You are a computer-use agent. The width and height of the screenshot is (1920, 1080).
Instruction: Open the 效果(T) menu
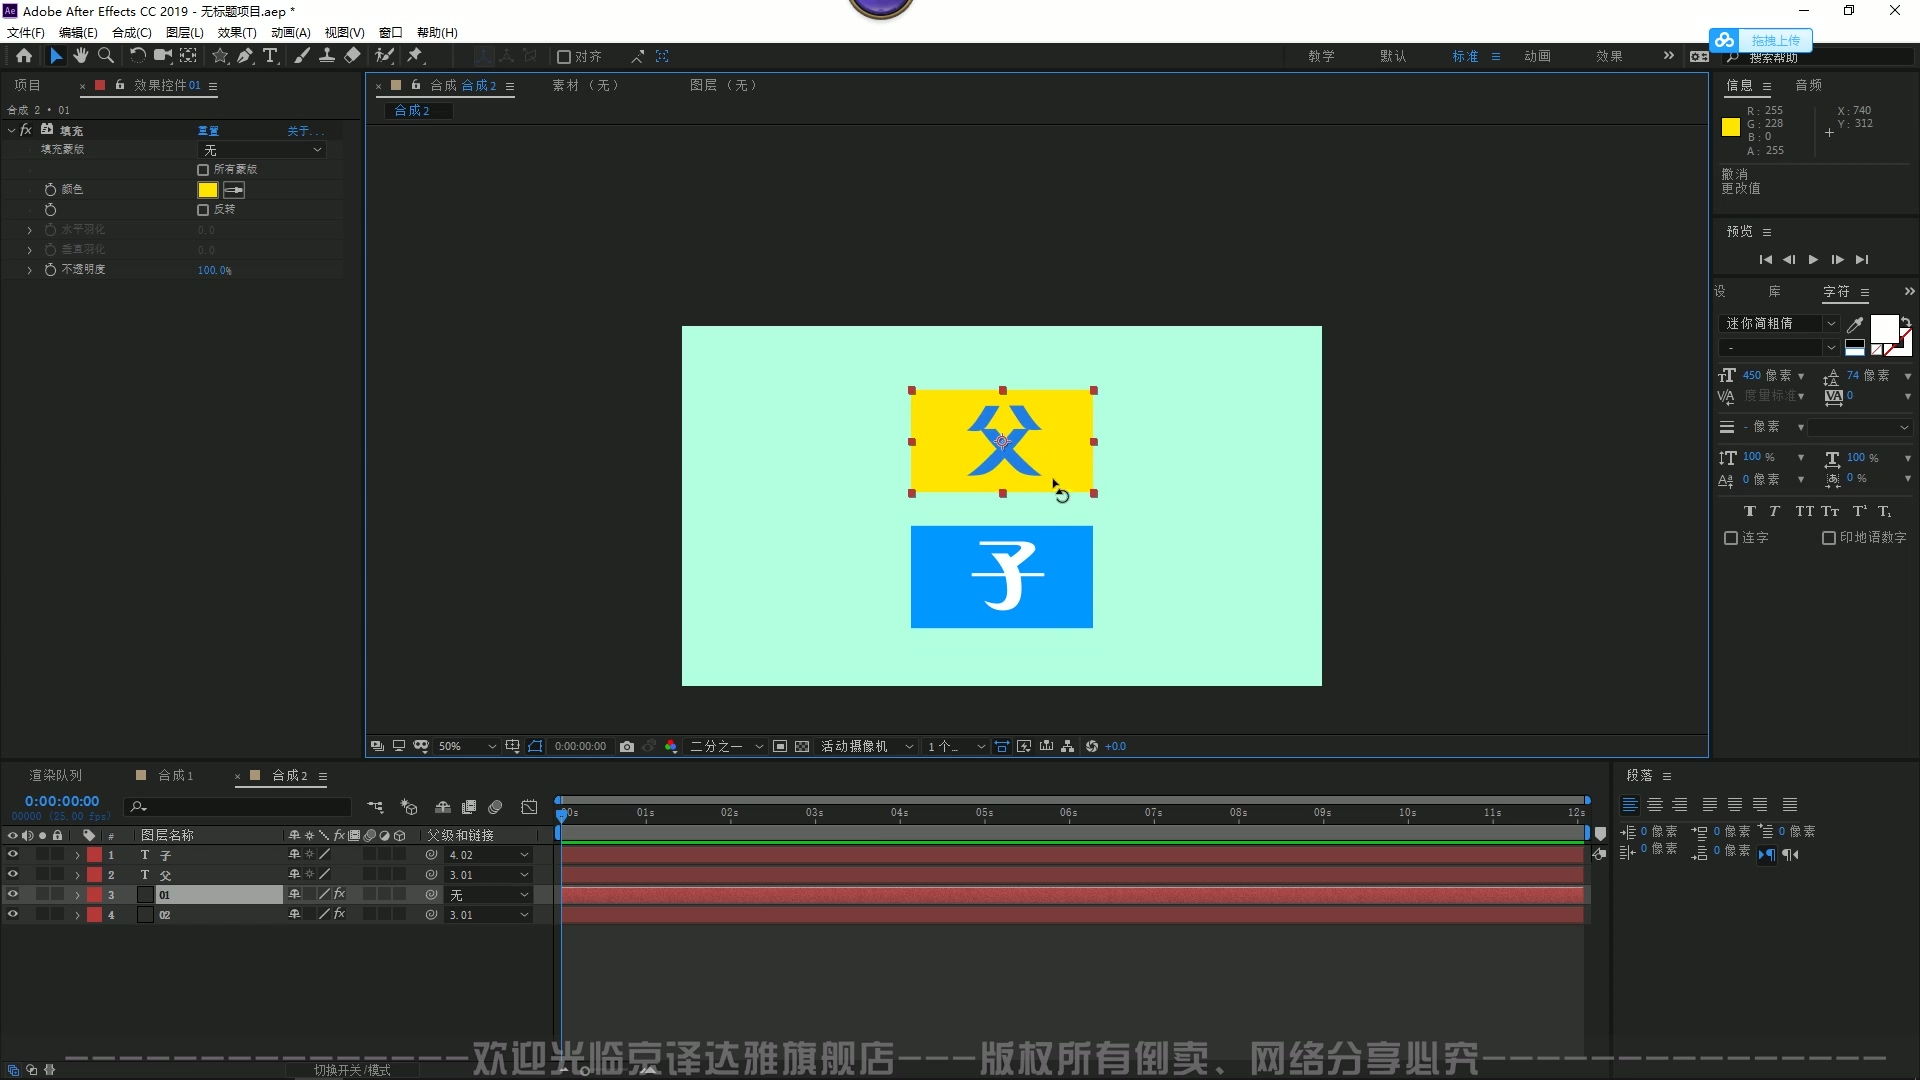point(237,32)
